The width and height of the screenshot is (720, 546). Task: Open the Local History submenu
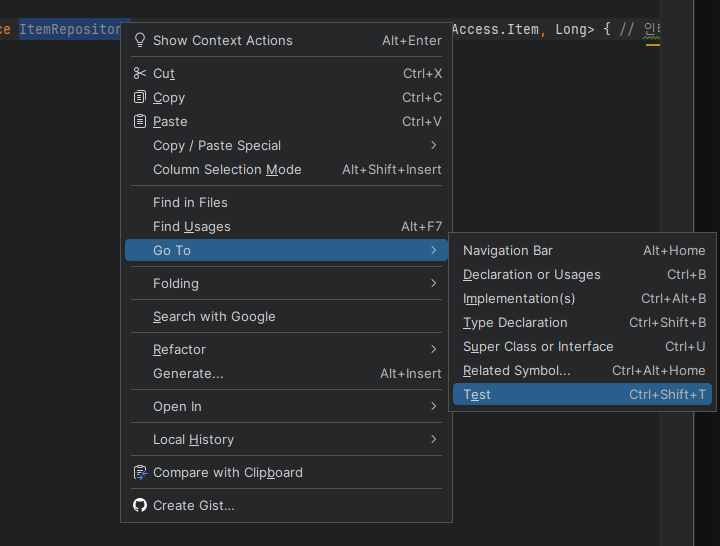(x=433, y=439)
